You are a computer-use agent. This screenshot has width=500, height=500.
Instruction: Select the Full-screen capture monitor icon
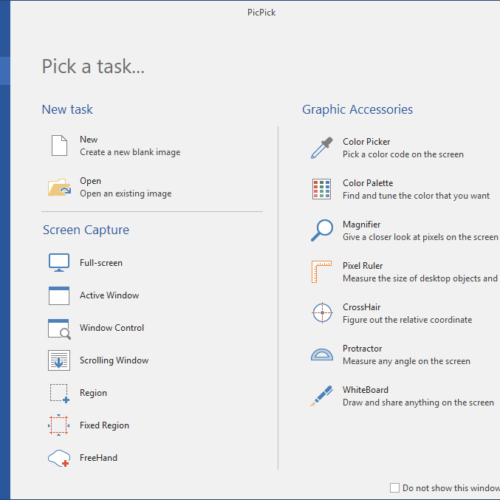coord(59,263)
